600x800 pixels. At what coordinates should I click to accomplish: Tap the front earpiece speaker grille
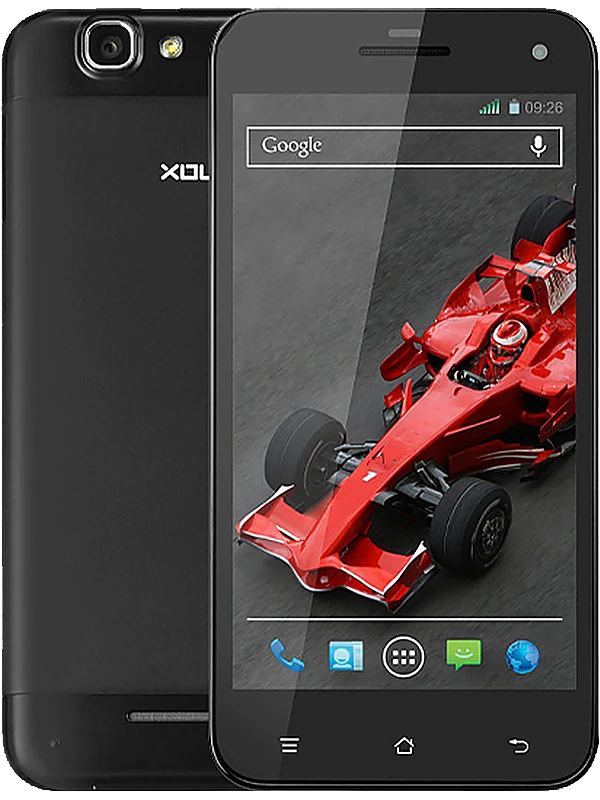point(405,52)
